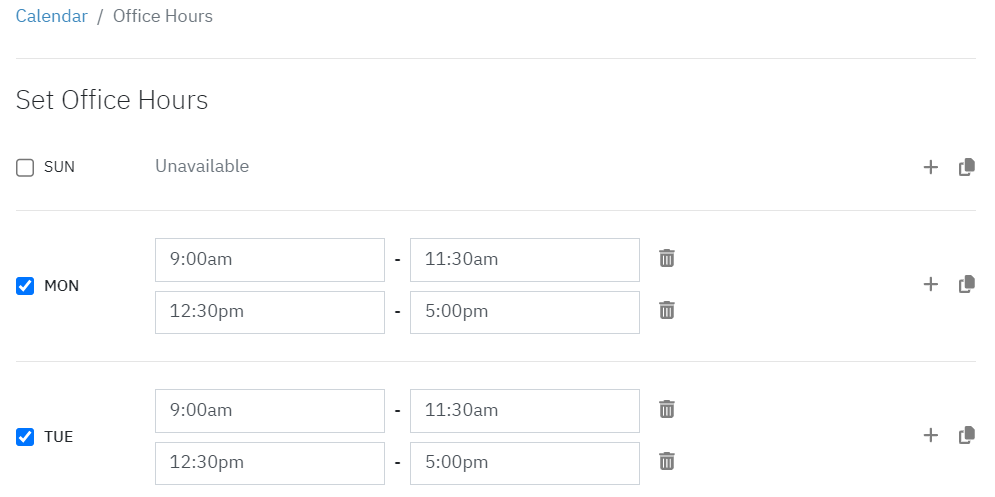Go to Calendar breadcrumb link
995x497 pixels.
point(51,16)
